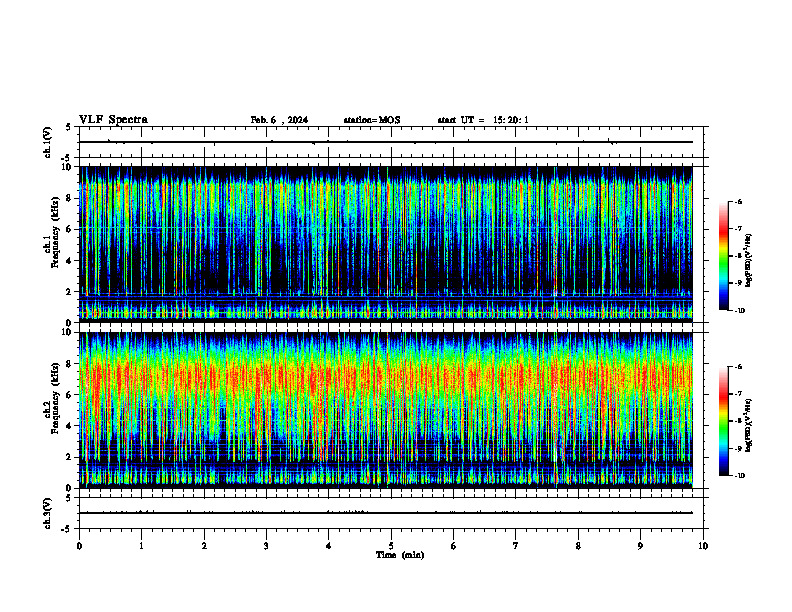Click the ch.2 colorbar log(PSD) label
Screen dimensions: 792x612
pos(749,425)
